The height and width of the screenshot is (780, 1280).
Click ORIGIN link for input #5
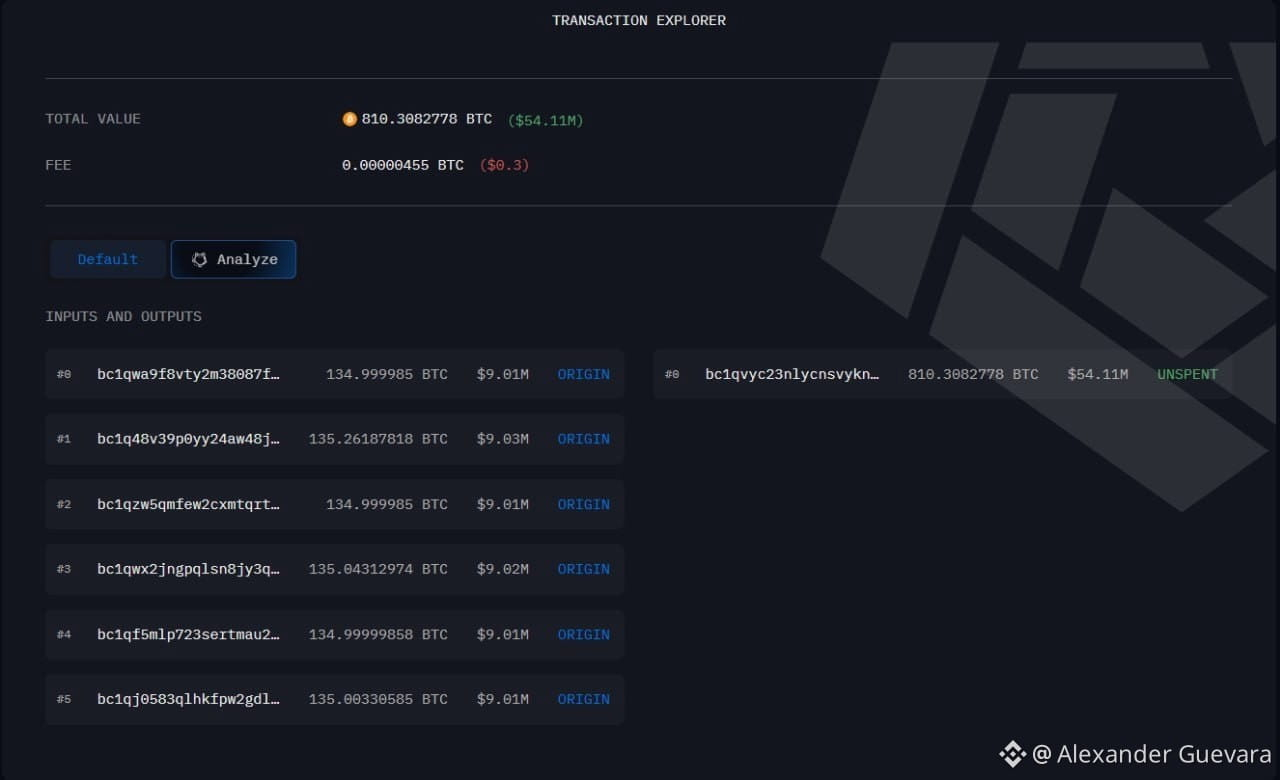click(x=584, y=699)
